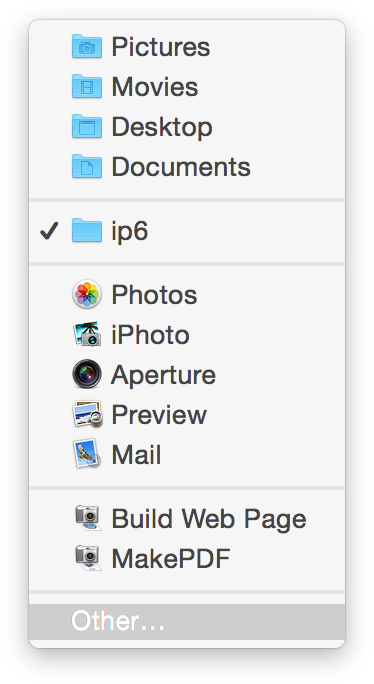Open the highlighted Other… option
The image size is (374, 684).
[187, 622]
